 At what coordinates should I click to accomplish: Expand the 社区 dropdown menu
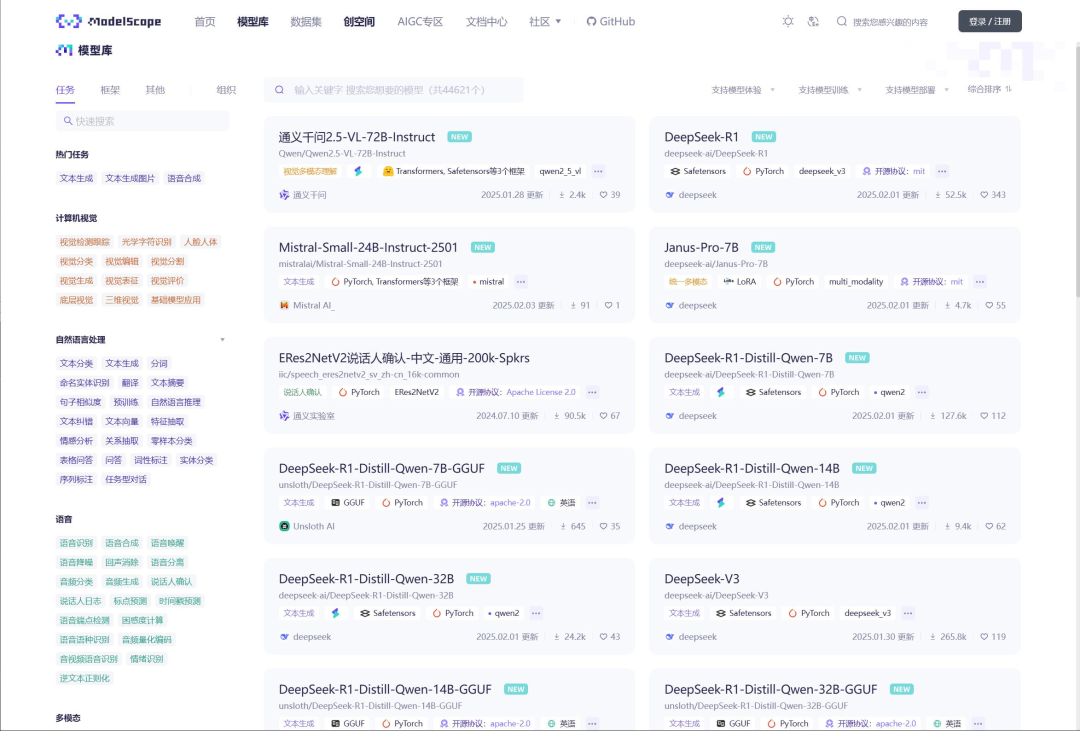pos(545,21)
